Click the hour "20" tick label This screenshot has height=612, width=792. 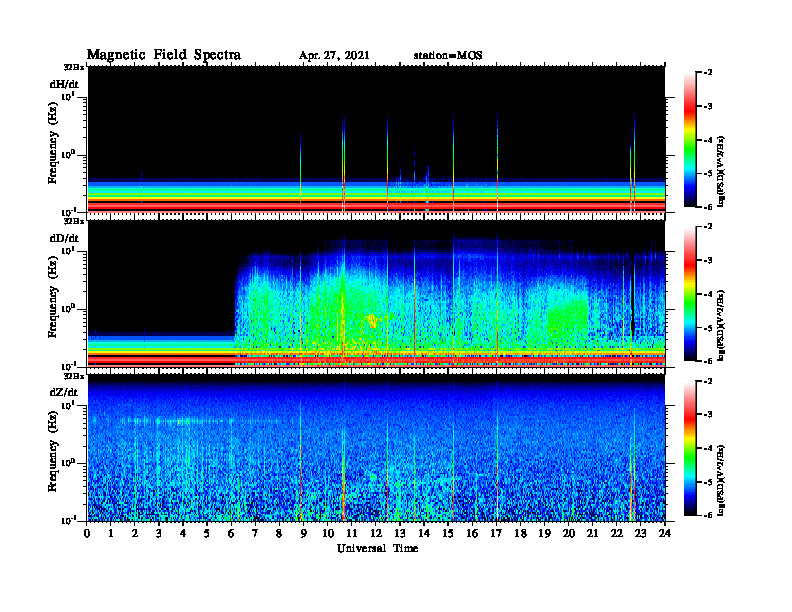tap(569, 533)
